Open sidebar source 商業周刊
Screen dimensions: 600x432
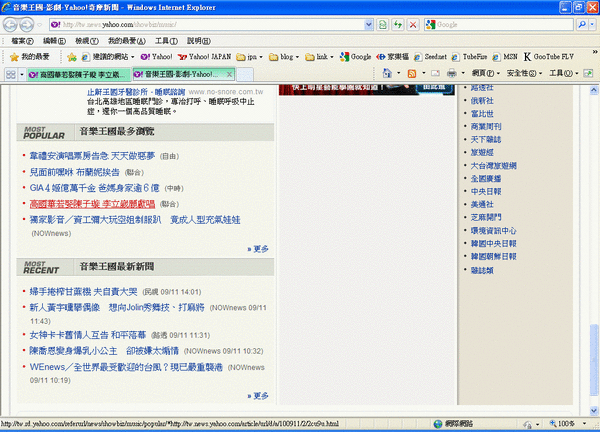tap(486, 127)
